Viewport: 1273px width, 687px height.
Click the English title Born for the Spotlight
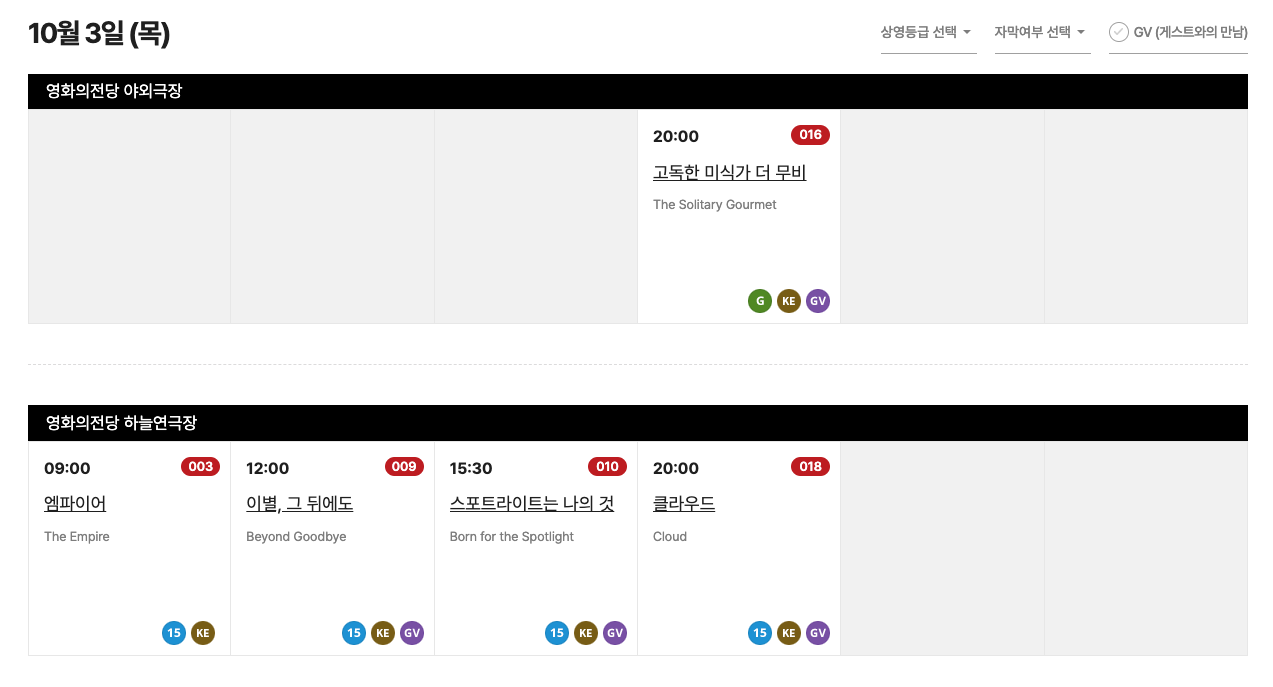[x=512, y=537]
